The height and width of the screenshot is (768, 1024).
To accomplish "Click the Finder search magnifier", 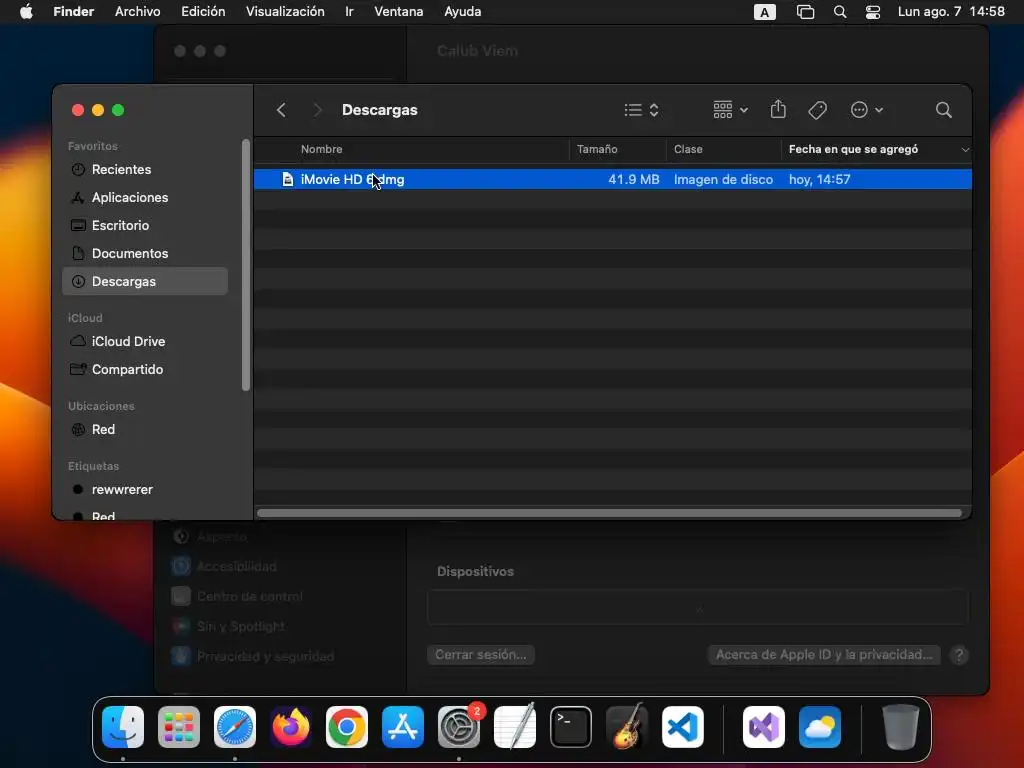I will coord(943,110).
